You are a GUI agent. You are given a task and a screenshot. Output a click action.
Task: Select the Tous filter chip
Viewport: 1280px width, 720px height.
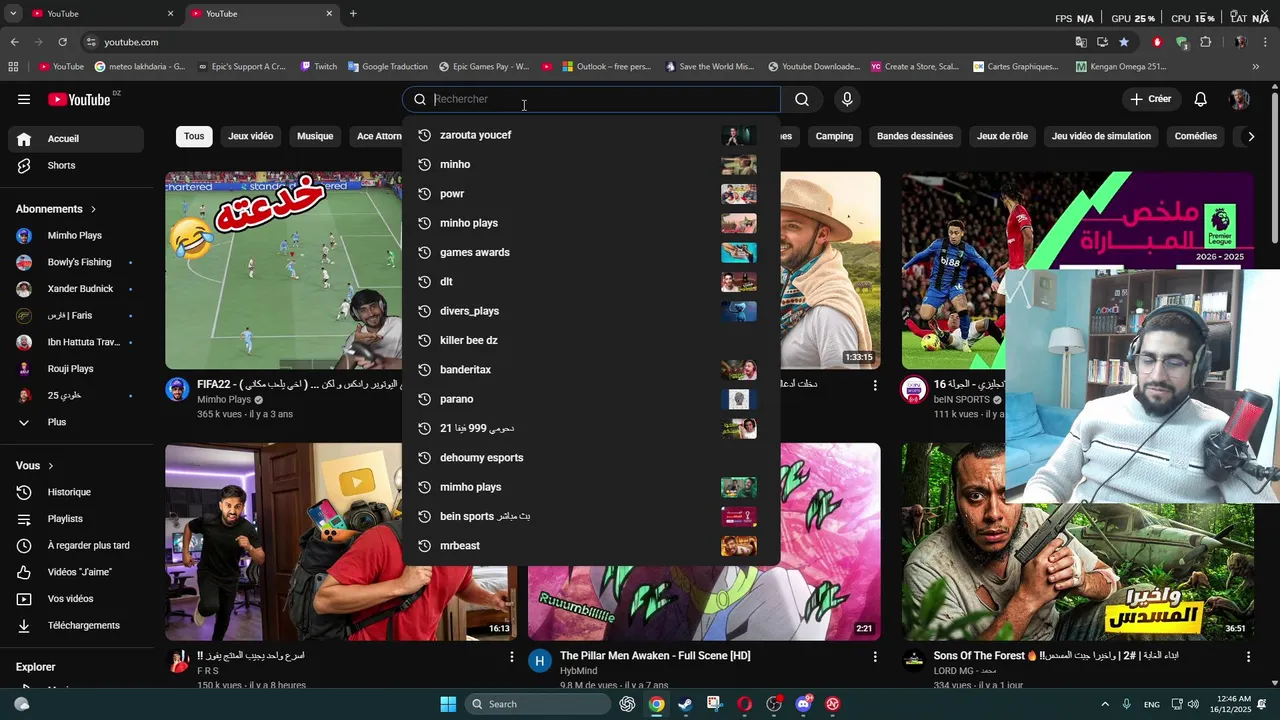[x=194, y=136]
